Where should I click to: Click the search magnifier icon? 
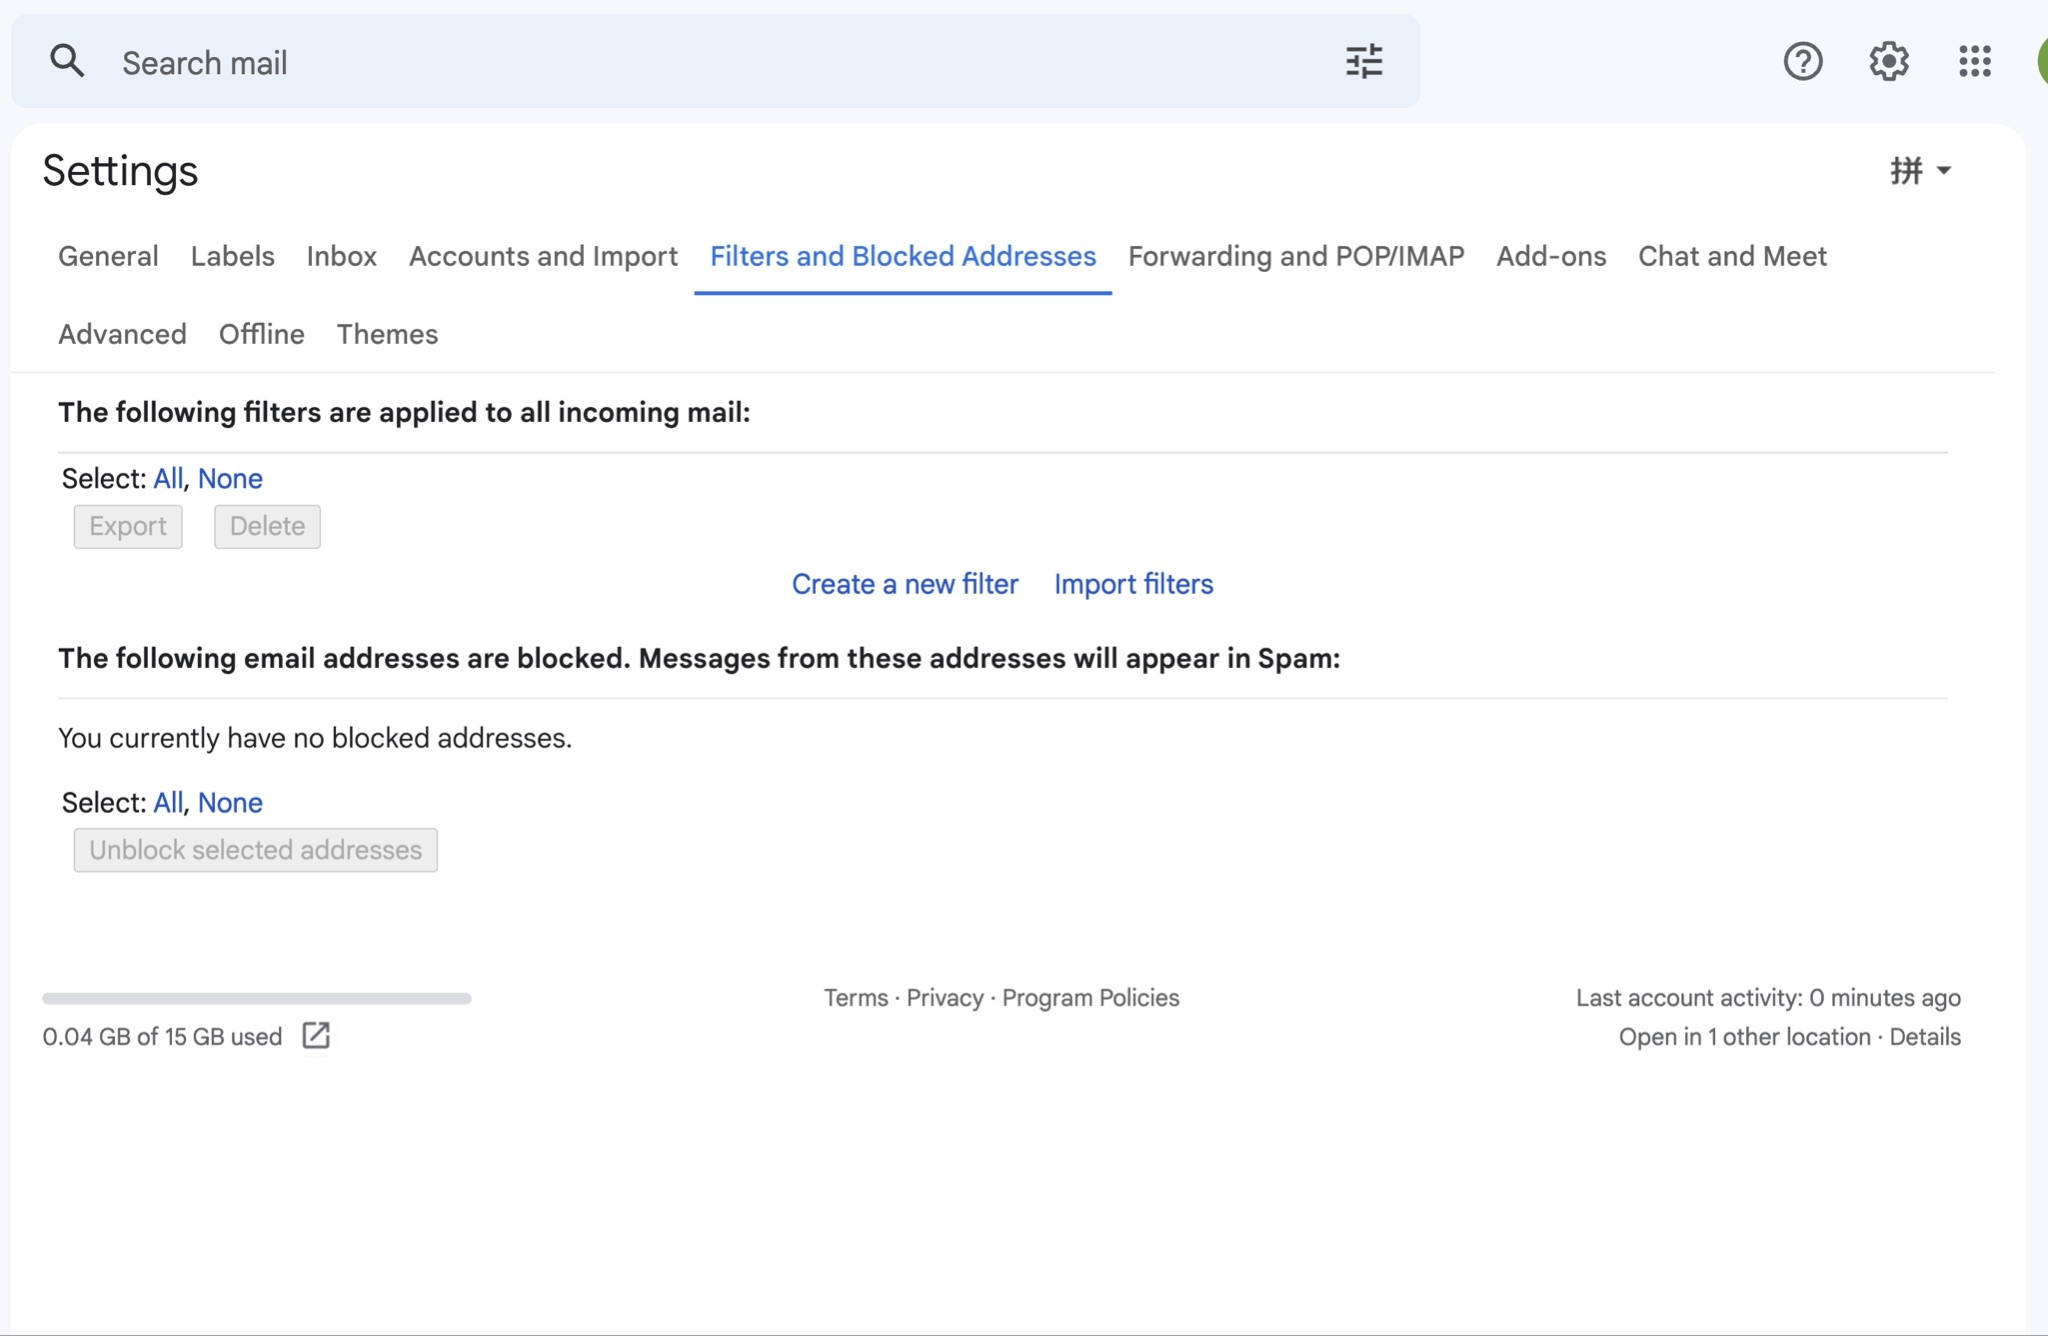pyautogui.click(x=67, y=62)
